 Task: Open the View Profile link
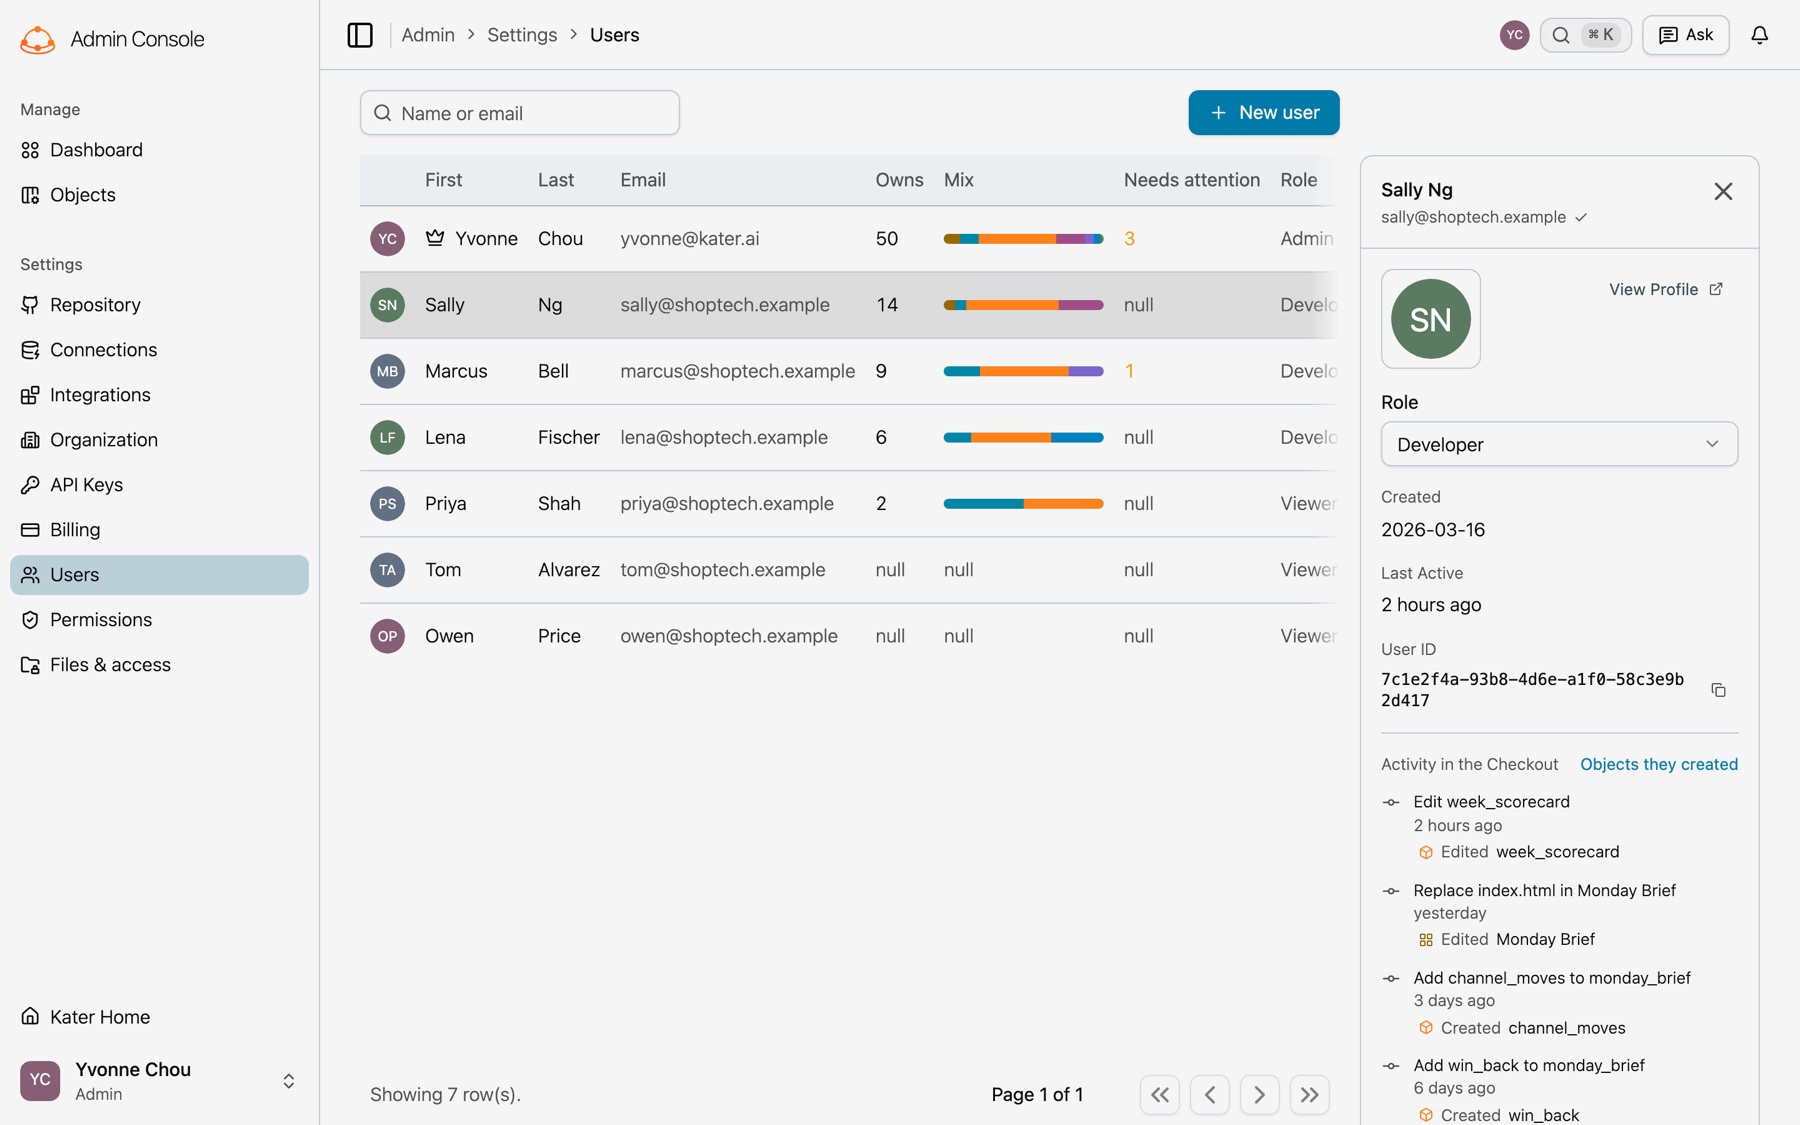point(1665,289)
